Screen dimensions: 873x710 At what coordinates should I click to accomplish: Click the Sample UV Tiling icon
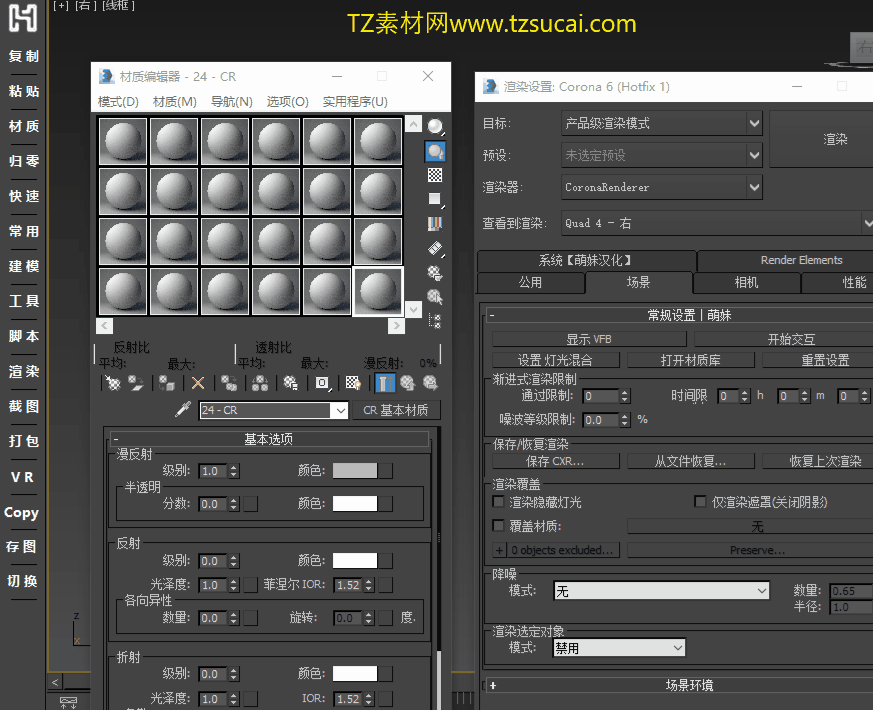coord(435,199)
